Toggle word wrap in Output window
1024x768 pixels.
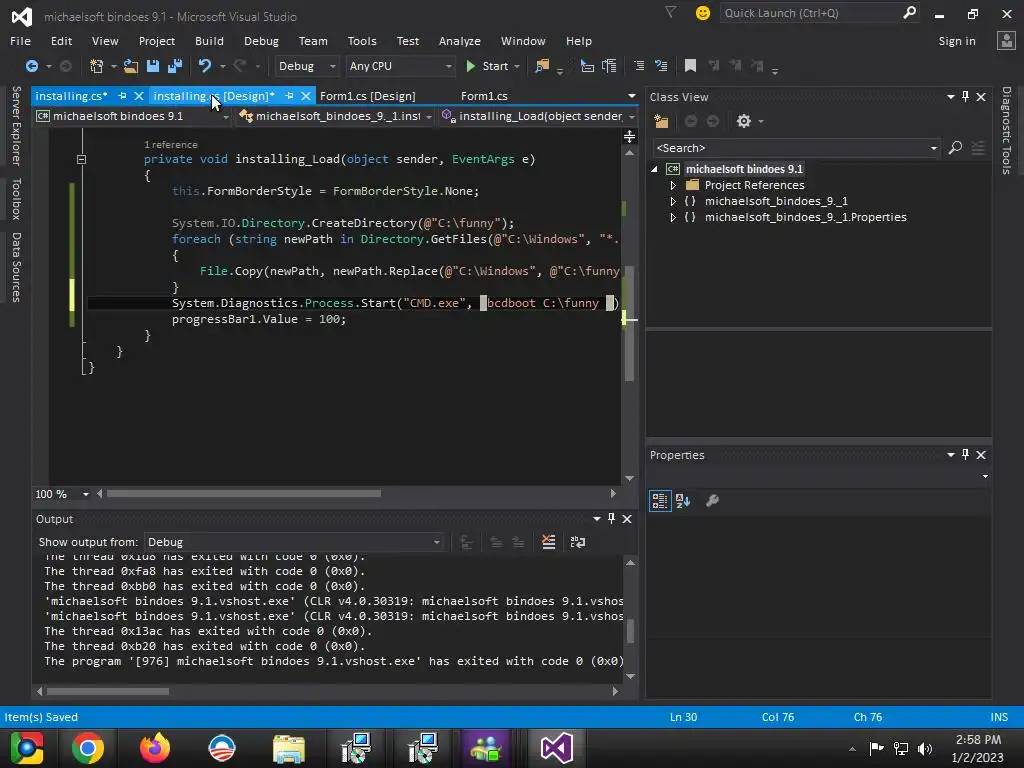pos(578,542)
